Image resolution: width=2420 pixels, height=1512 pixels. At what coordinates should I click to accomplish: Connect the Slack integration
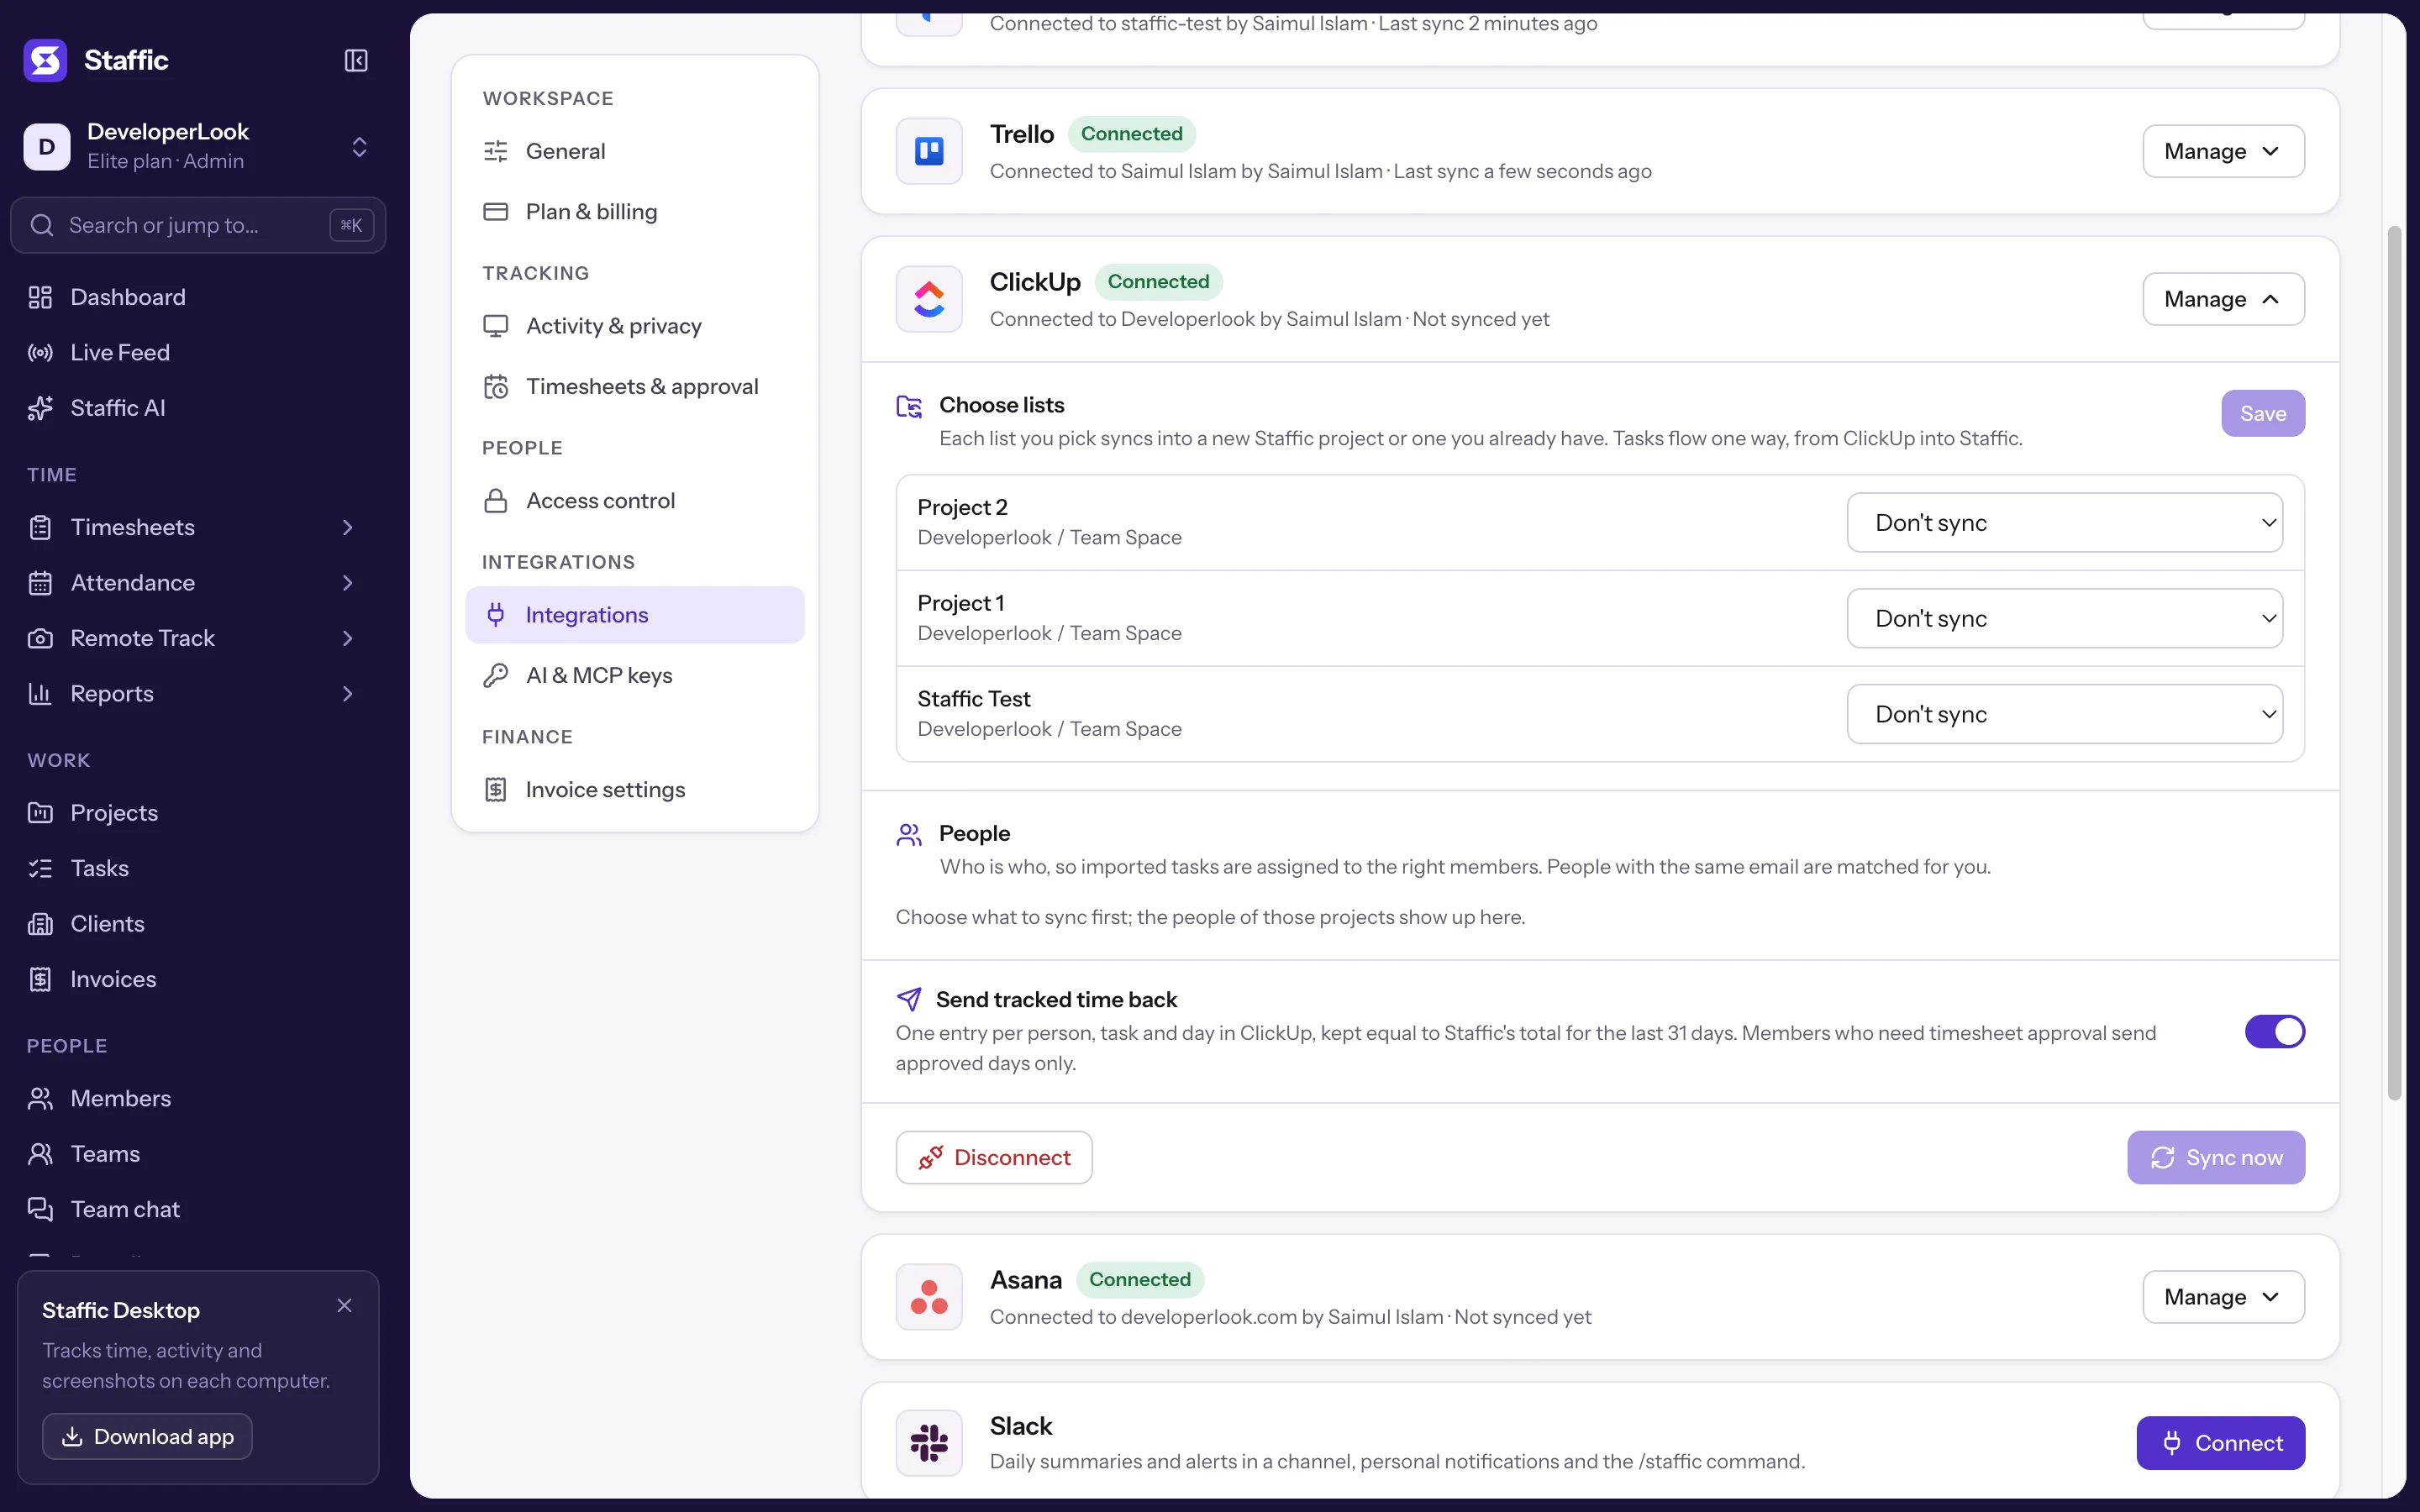tap(2221, 1443)
